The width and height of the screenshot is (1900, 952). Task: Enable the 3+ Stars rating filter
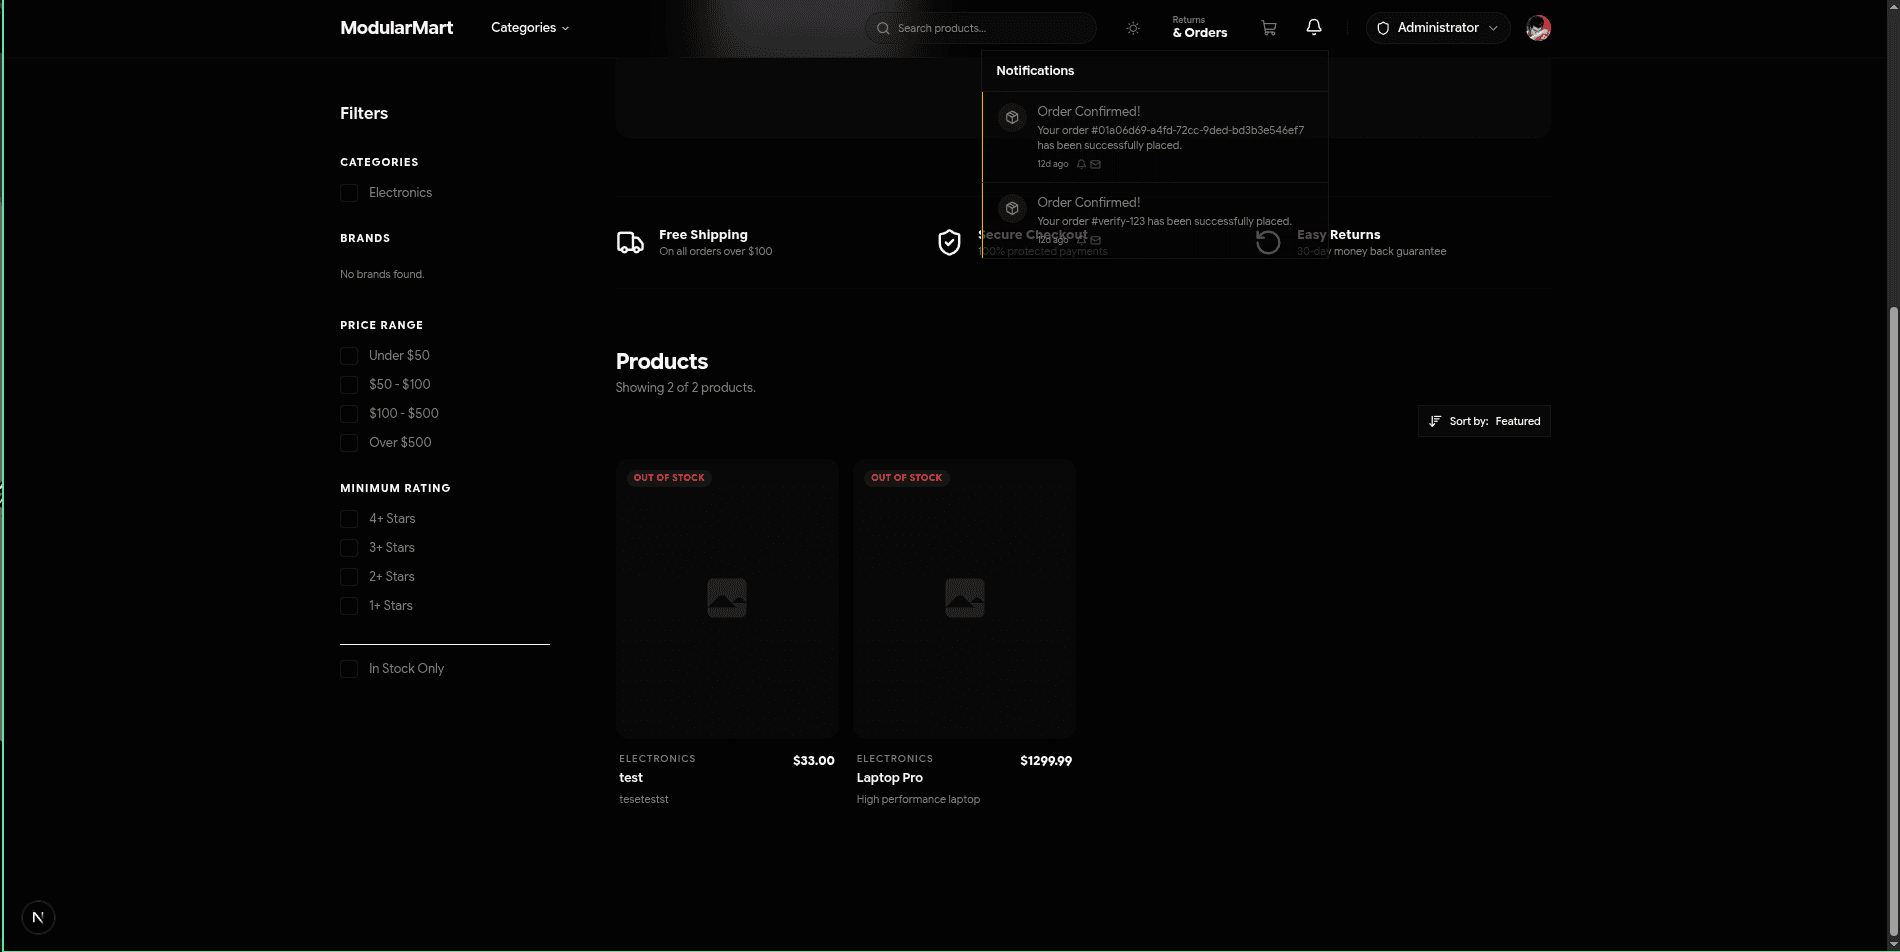tap(349, 548)
